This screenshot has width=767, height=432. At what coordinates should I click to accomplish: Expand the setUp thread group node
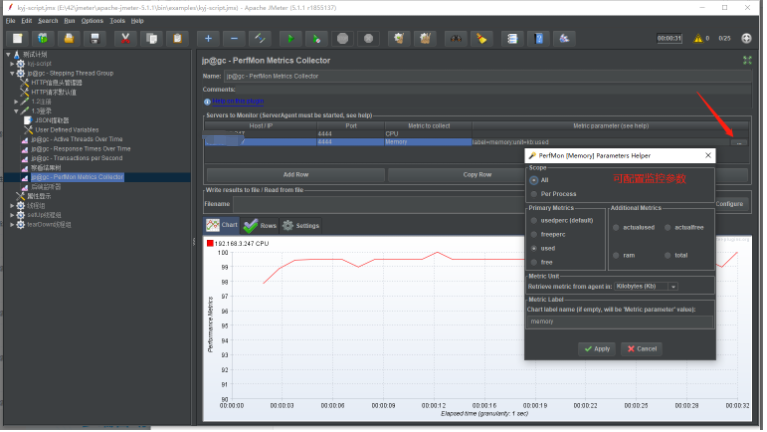[x=12, y=214]
